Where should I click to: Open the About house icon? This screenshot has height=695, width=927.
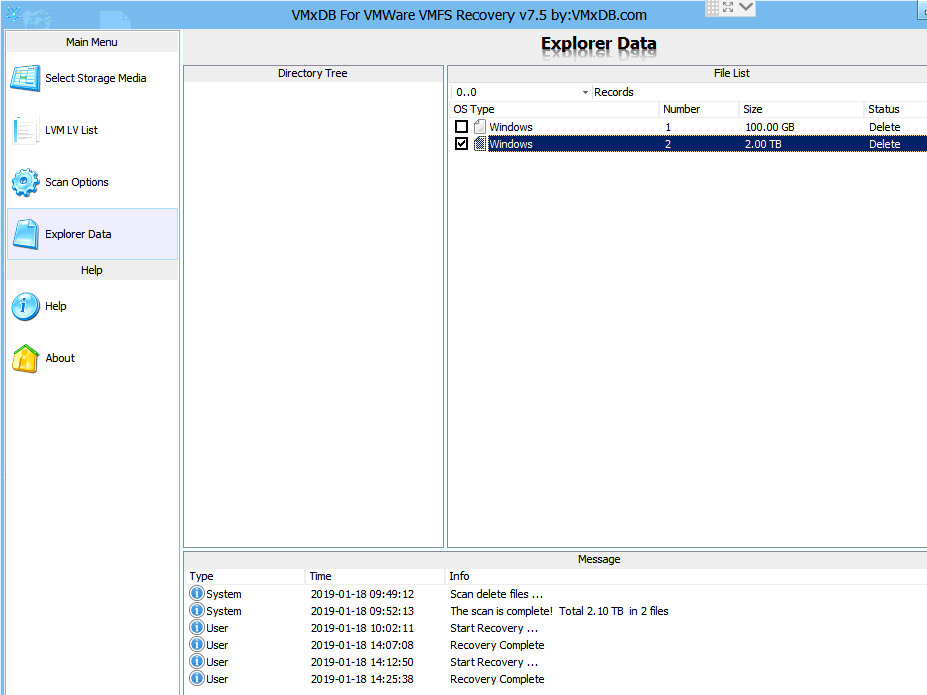[x=25, y=358]
